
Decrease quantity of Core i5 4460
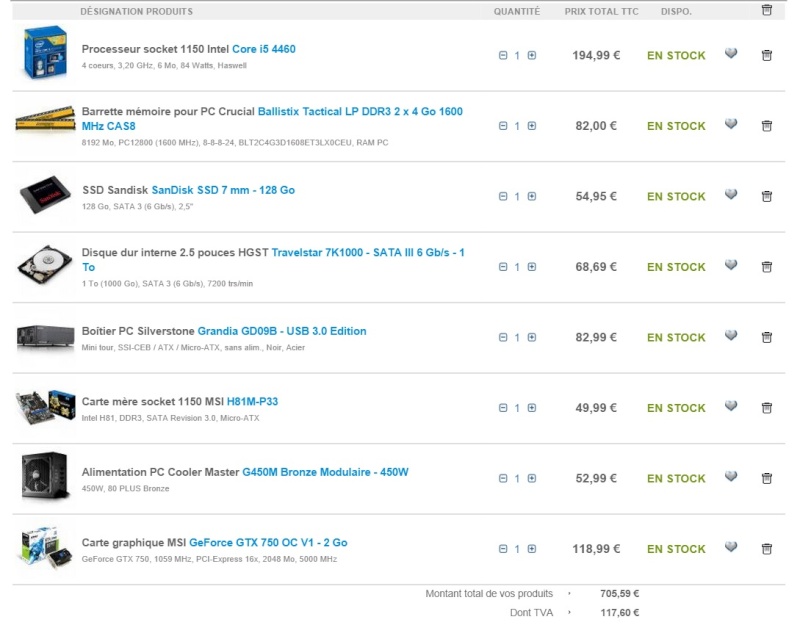coord(503,55)
